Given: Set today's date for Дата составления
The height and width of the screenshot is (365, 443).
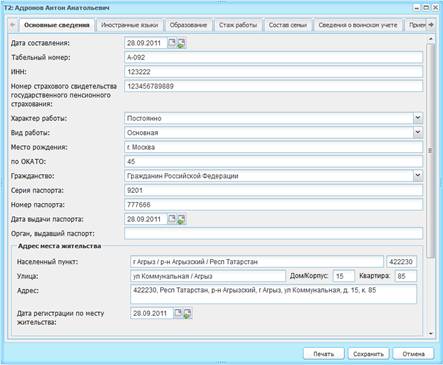Looking at the screenshot, I should pyautogui.click(x=181, y=43).
